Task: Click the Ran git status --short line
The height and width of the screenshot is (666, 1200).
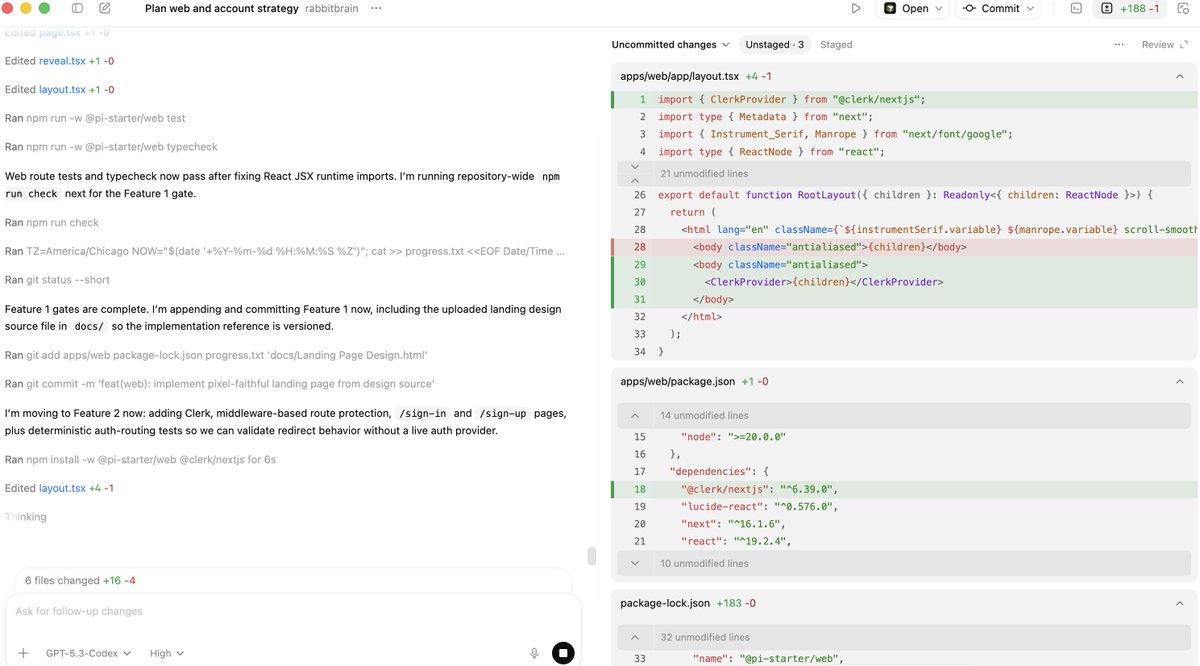Action: (57, 280)
